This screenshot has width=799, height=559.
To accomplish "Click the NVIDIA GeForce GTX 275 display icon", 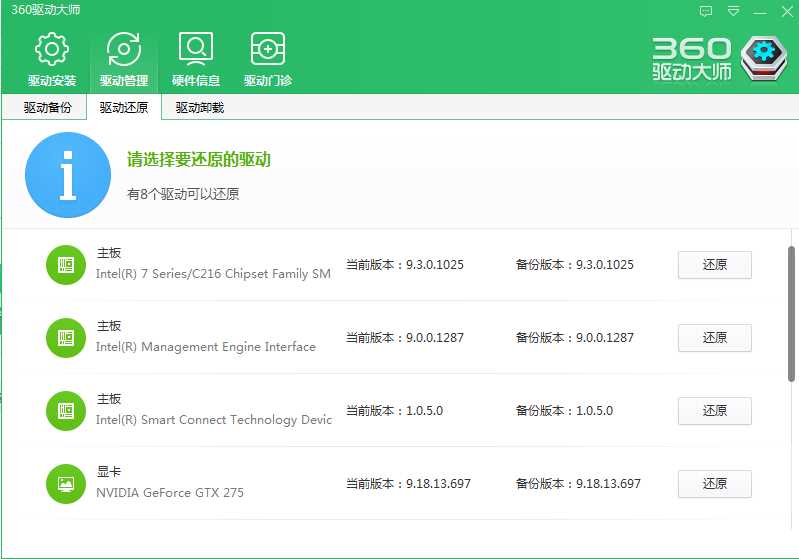I will pos(66,484).
